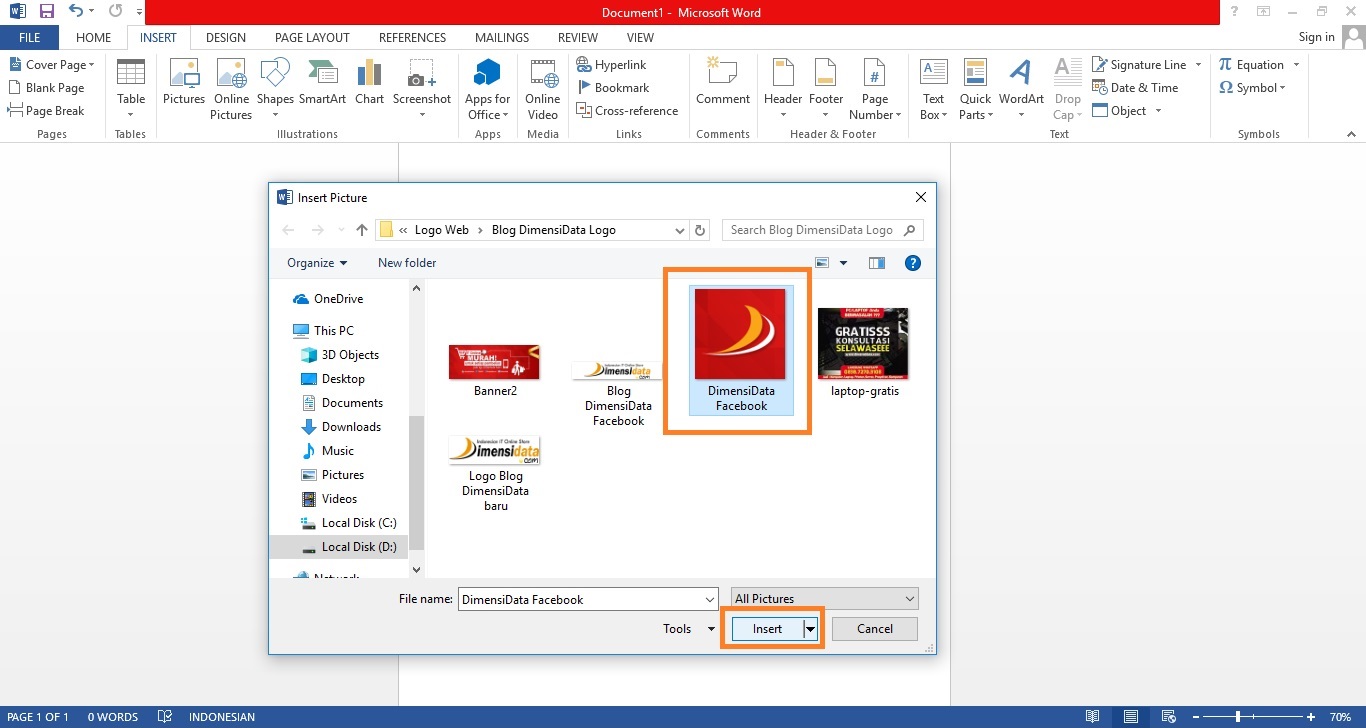This screenshot has height=728, width=1366.
Task: Switch to the PAGE LAYOUT tab
Action: coord(312,38)
